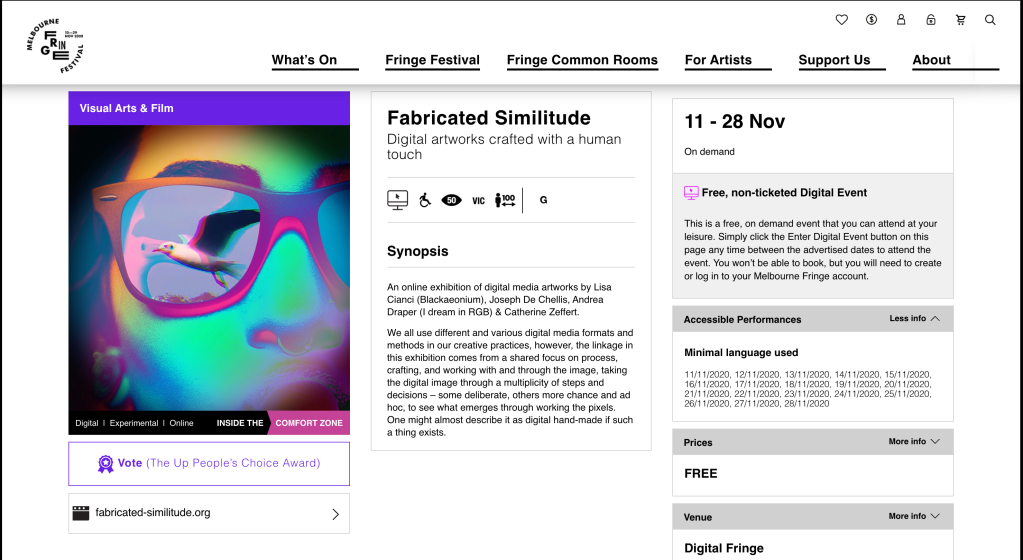Click the dollar donate icon
1023x560 pixels.
coord(871,20)
